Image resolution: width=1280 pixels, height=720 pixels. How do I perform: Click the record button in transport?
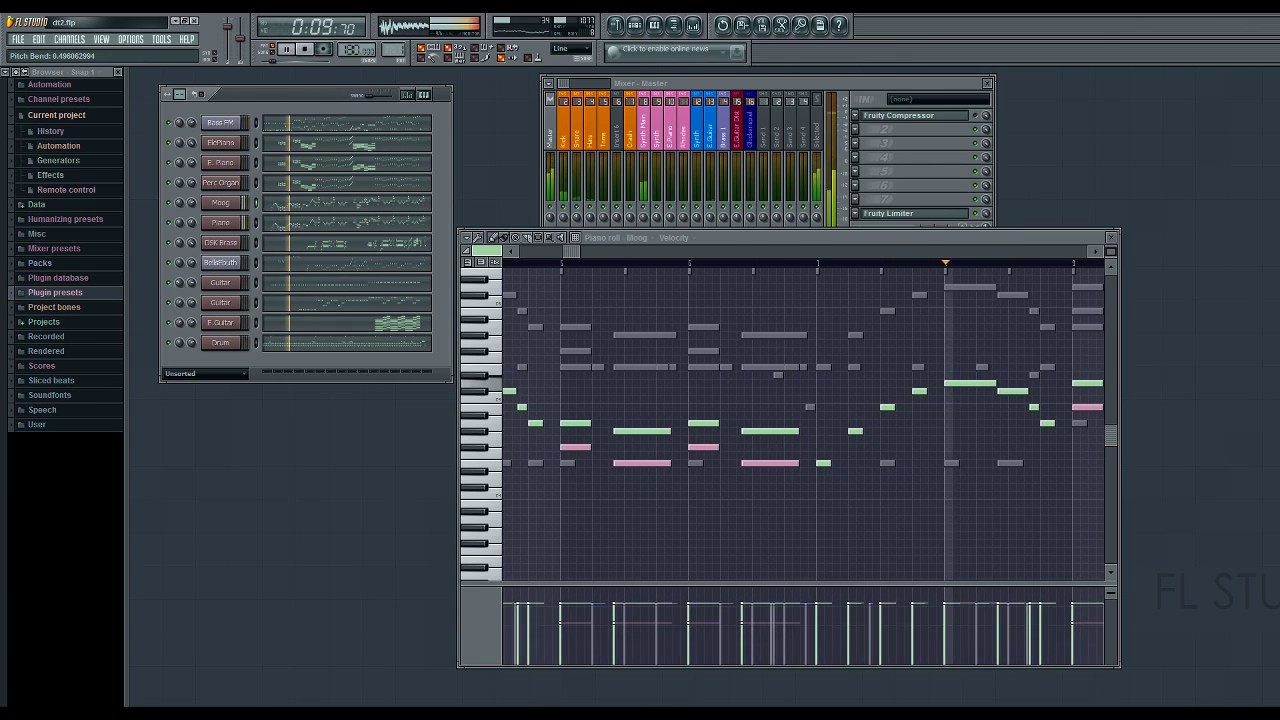click(x=323, y=49)
